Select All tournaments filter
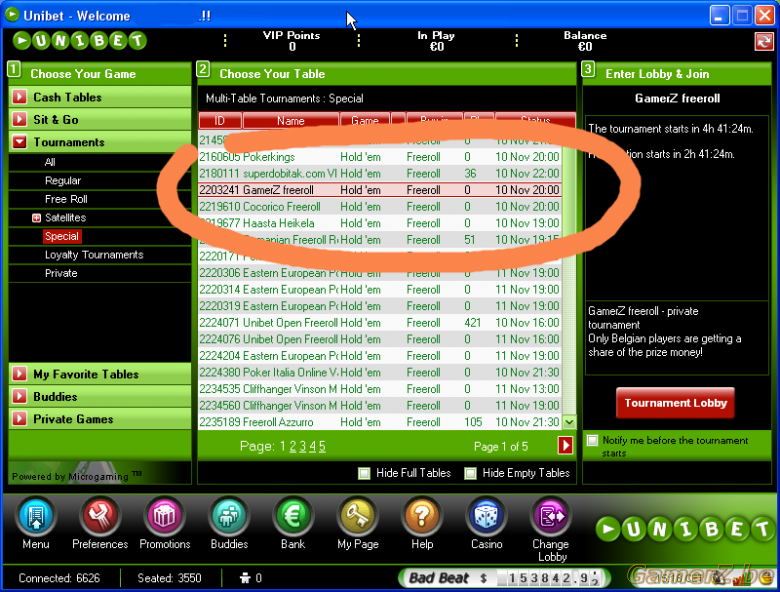The height and width of the screenshot is (592, 780). [x=50, y=162]
